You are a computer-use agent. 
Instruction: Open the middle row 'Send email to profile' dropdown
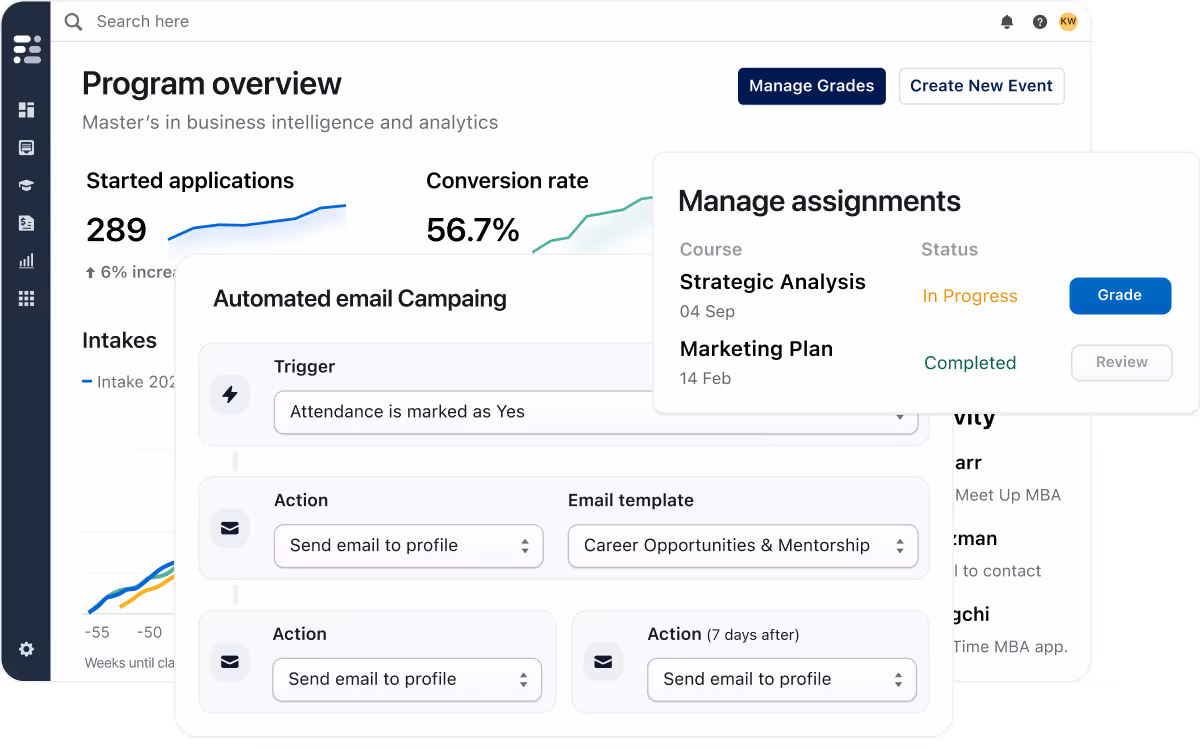(x=408, y=546)
